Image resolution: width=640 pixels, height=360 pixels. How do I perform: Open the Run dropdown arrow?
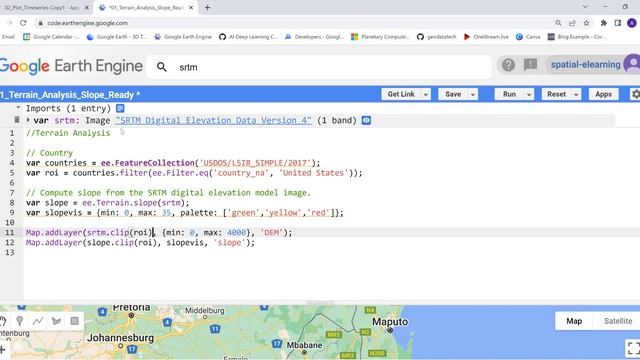[x=529, y=94]
